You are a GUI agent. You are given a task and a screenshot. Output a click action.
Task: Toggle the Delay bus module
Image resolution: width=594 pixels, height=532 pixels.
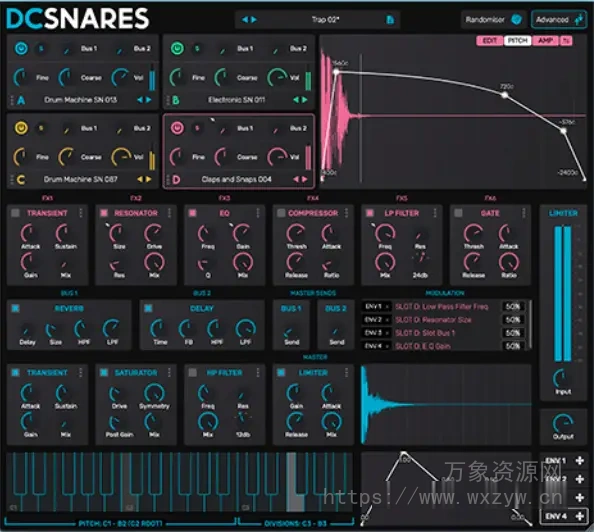[148, 308]
